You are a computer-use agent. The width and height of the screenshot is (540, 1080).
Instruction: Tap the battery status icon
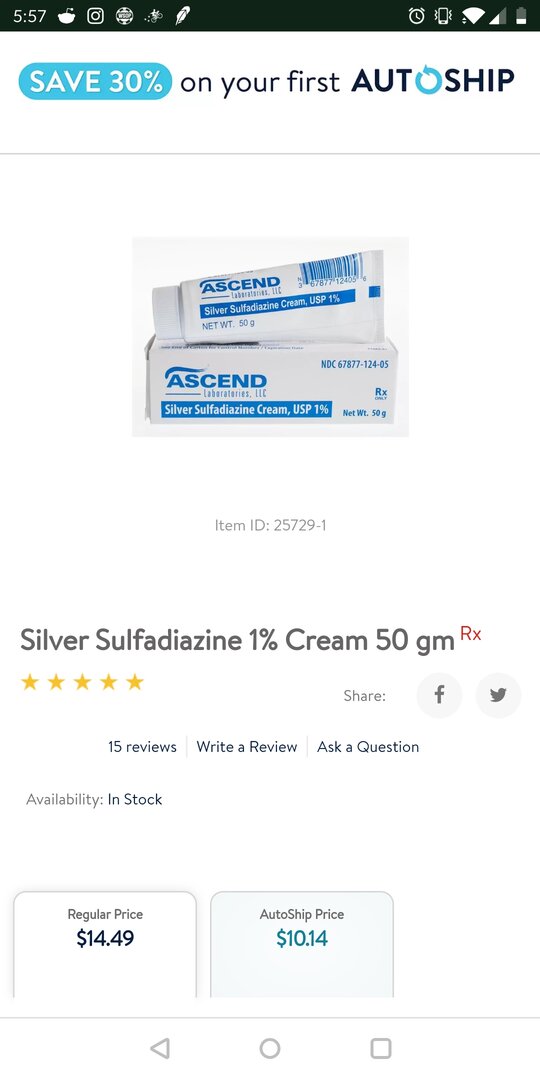[x=521, y=15]
